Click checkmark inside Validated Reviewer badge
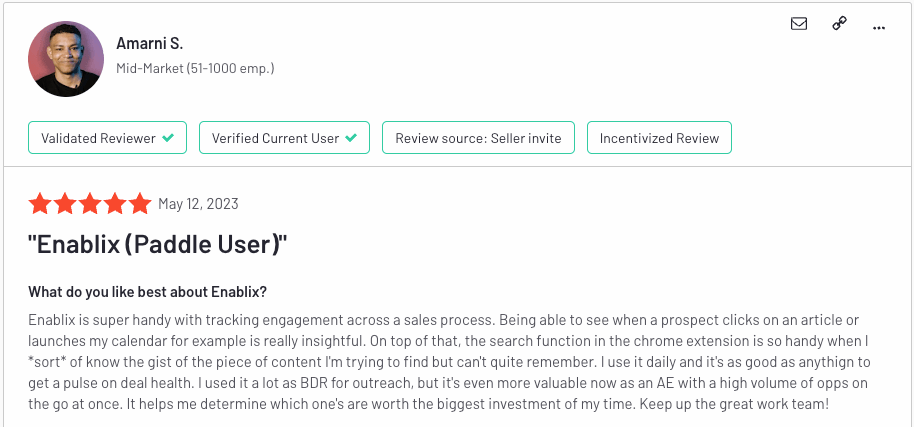 [168, 138]
